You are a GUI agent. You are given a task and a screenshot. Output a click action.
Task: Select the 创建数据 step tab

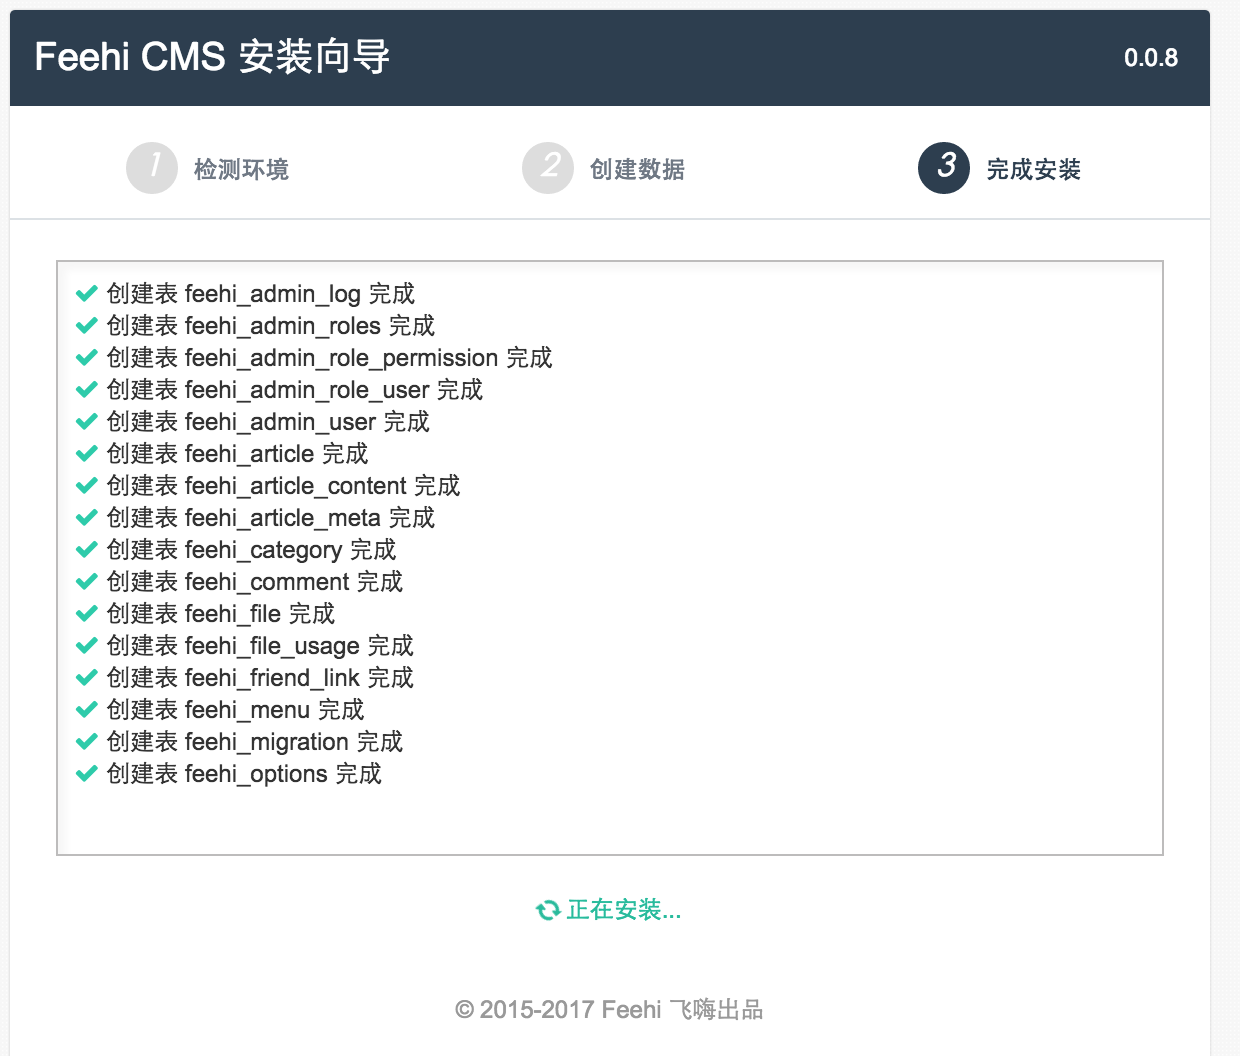click(x=637, y=169)
